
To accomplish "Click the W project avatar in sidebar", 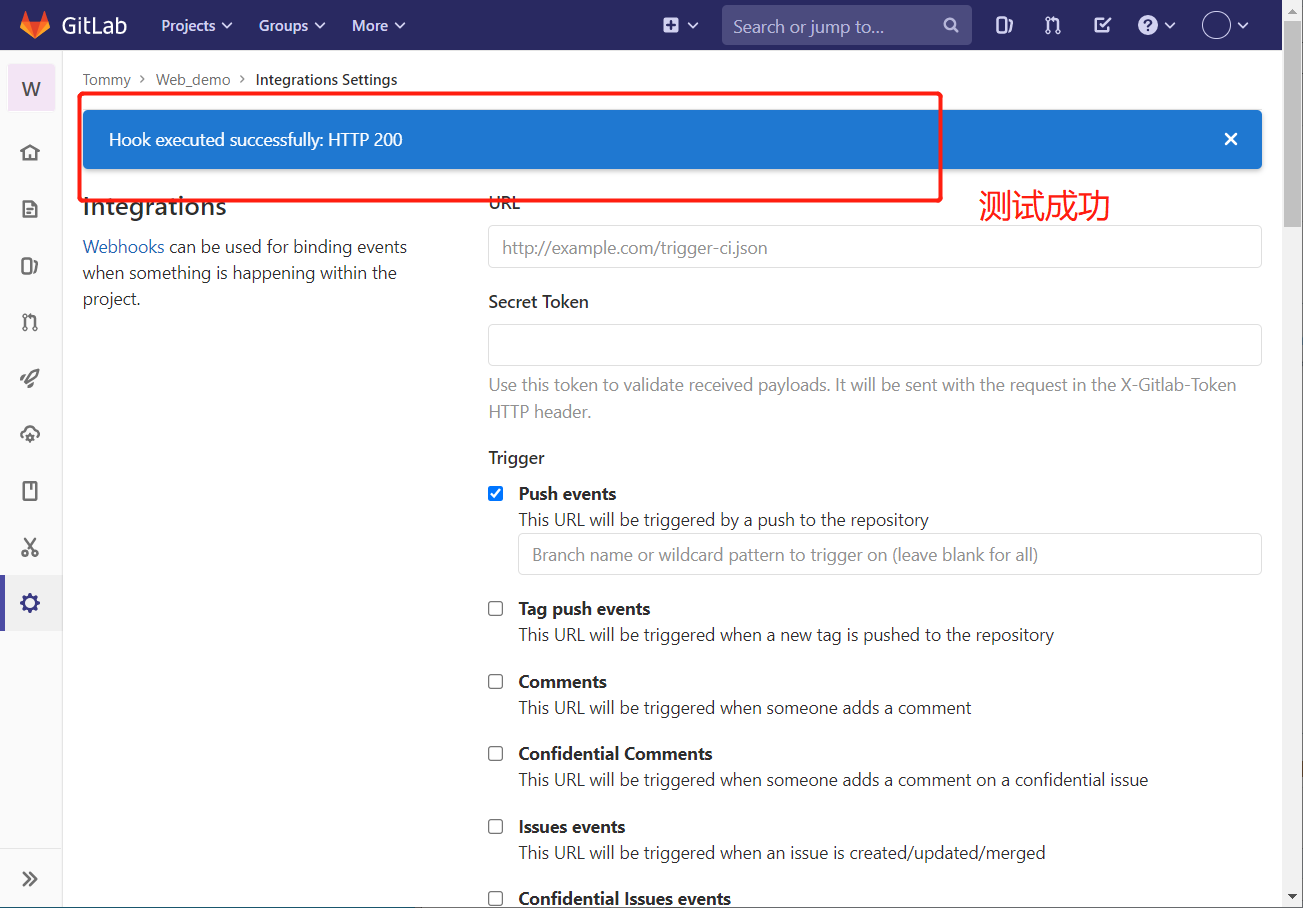I will 31,88.
